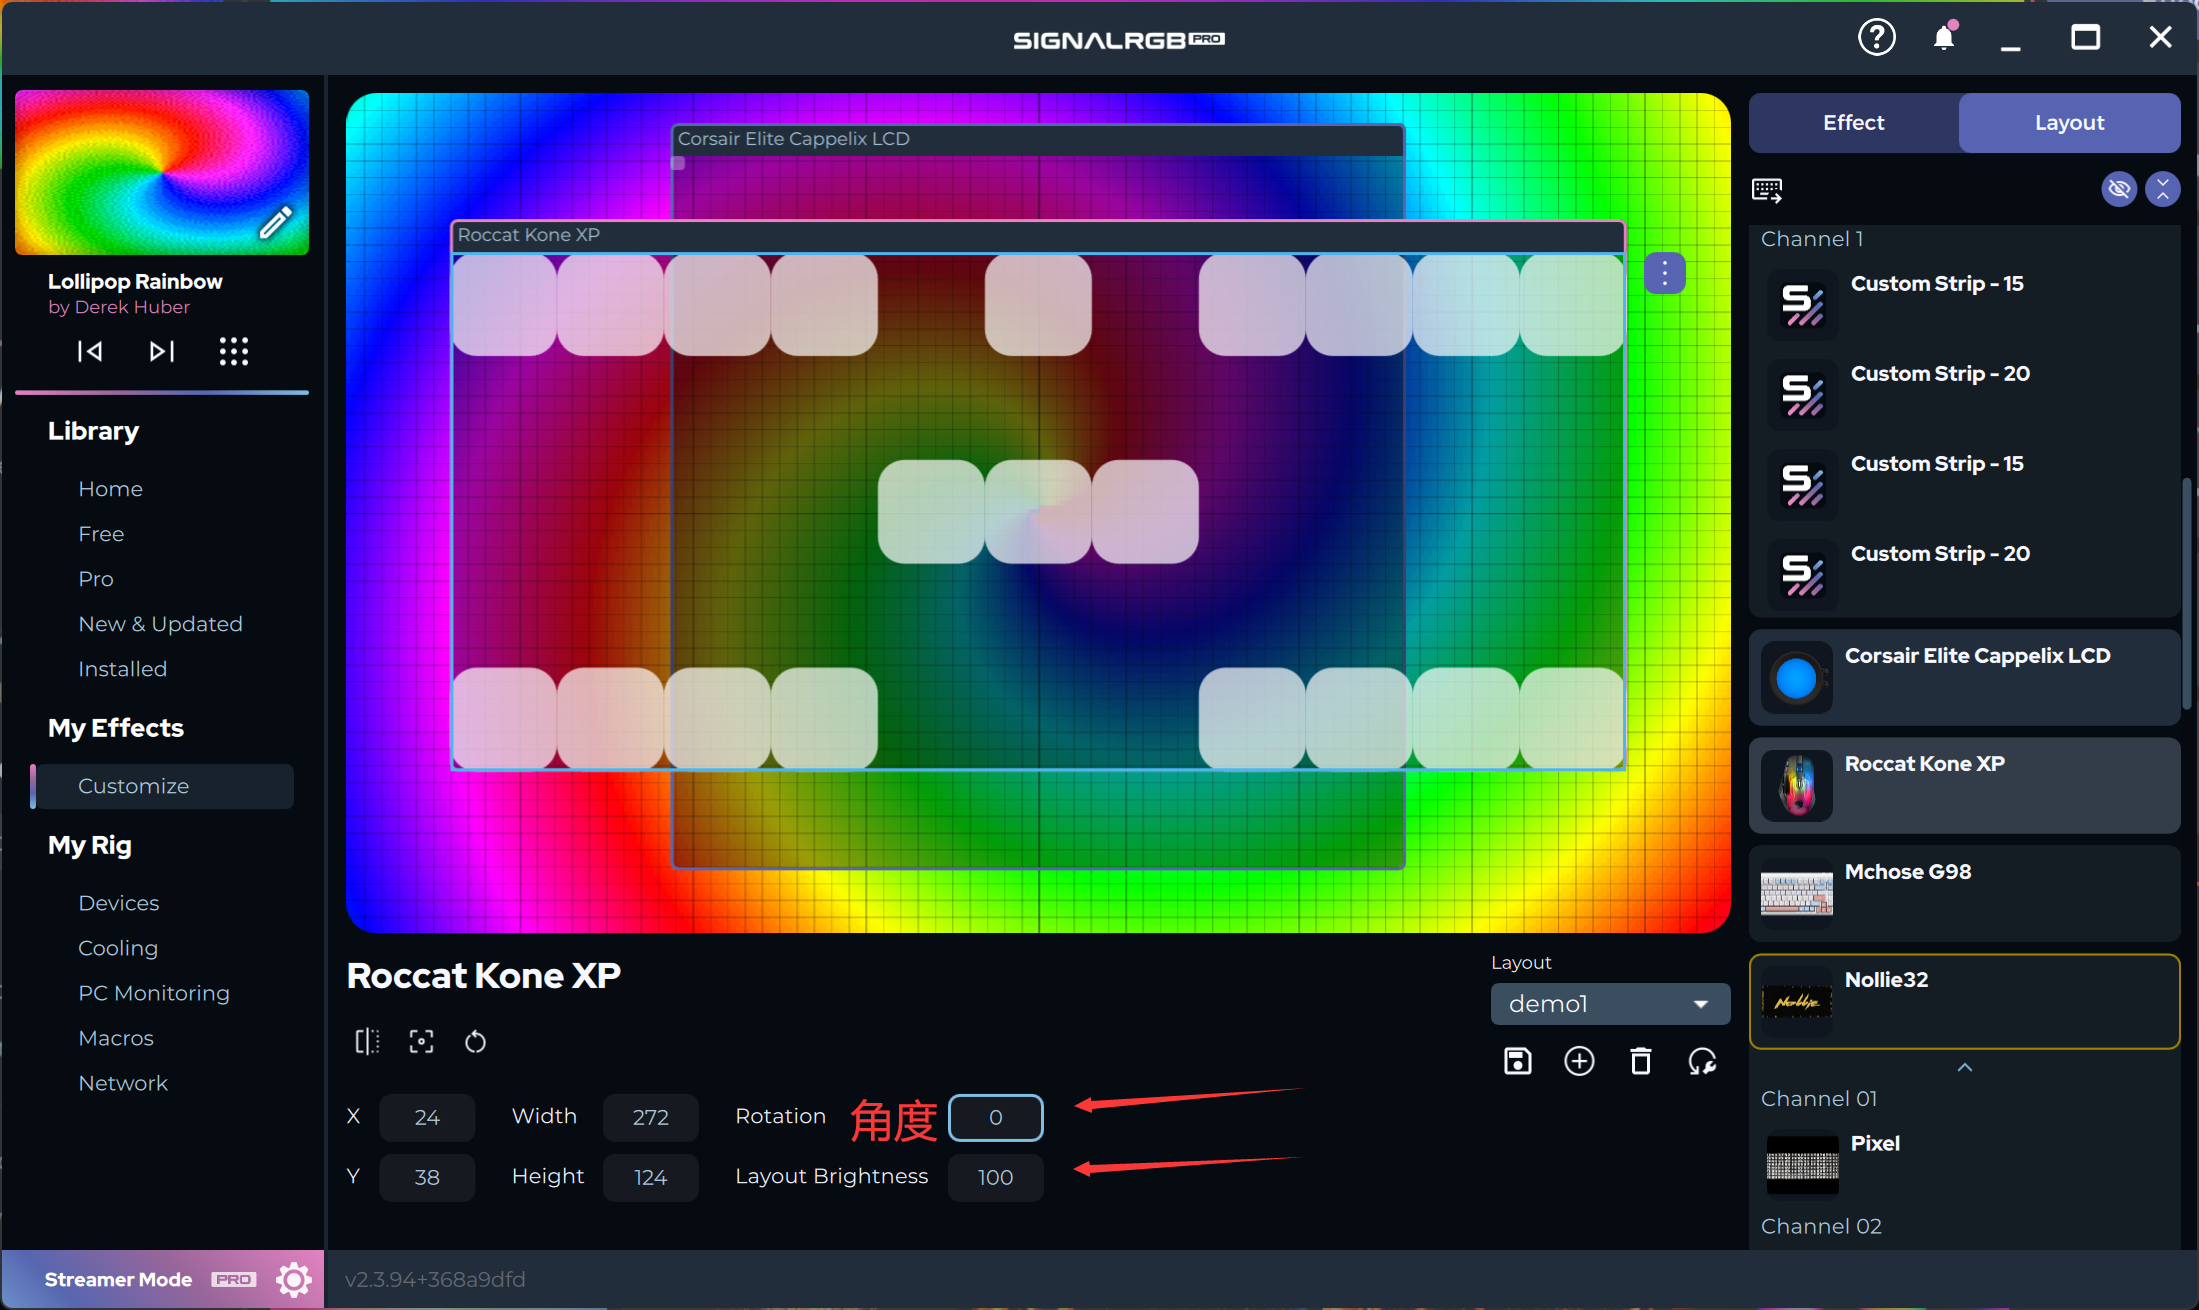Delete the current layout

point(1641,1061)
